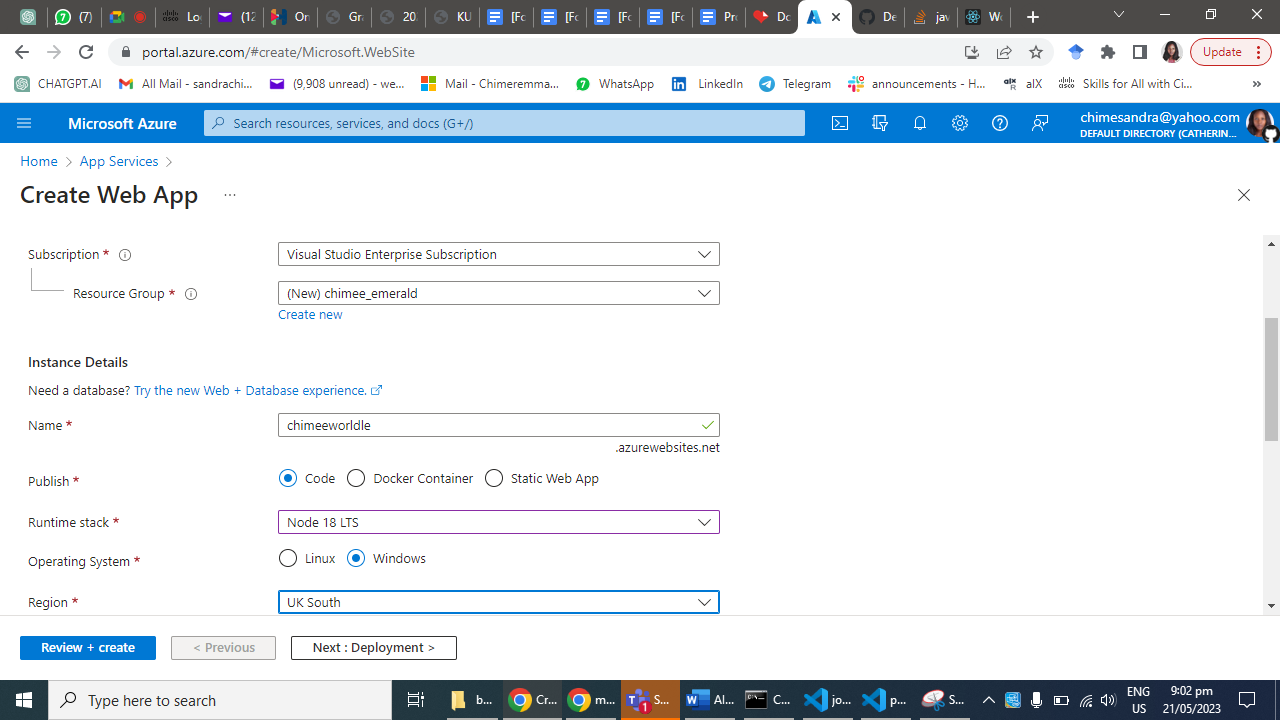Show info tooltip for Subscription

[125, 255]
